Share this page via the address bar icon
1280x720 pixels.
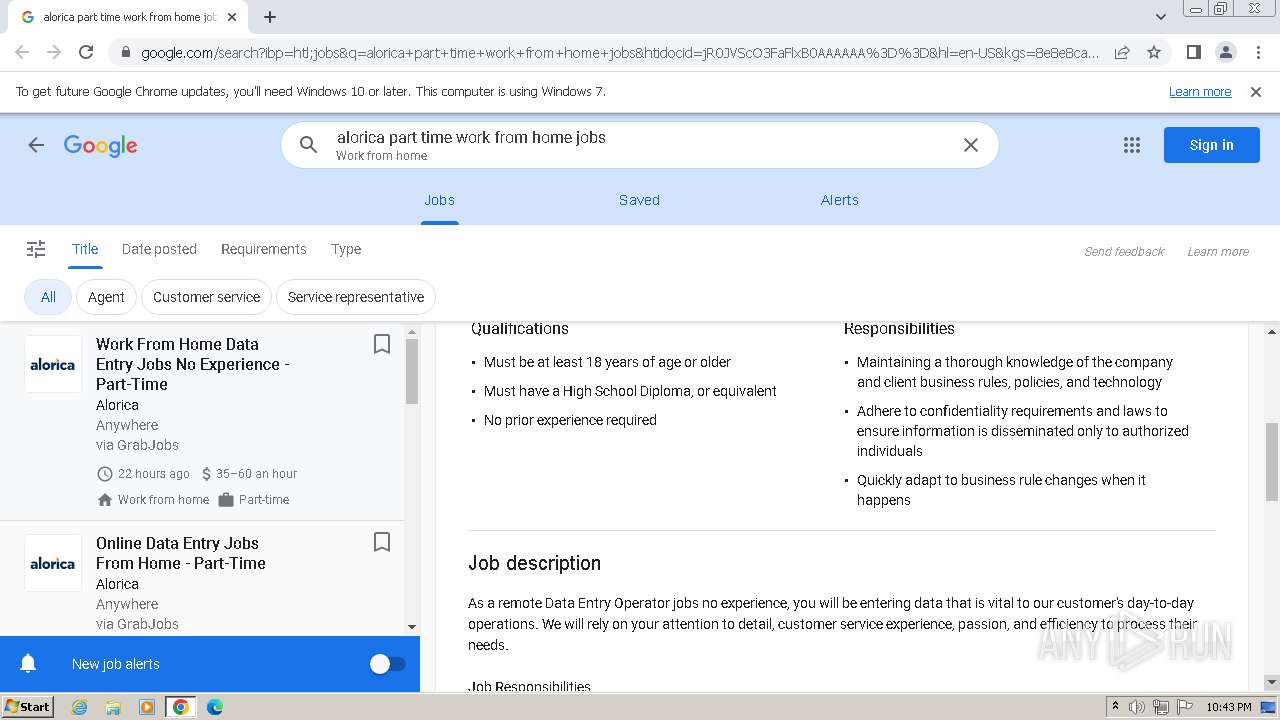pos(1122,52)
